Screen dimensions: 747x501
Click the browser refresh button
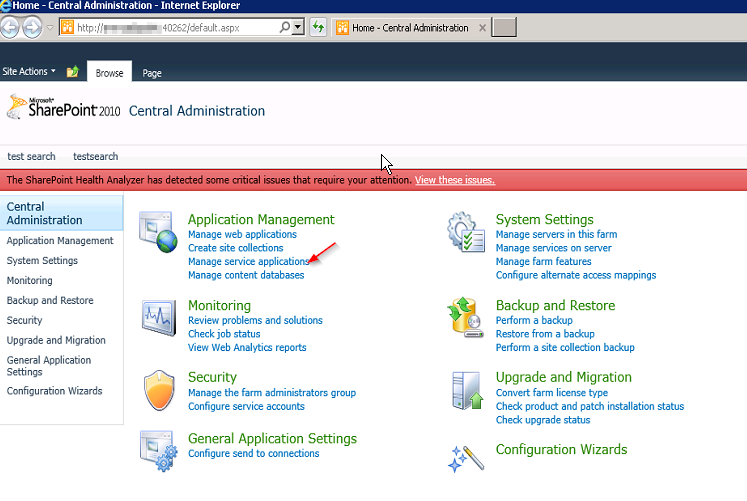(x=318, y=27)
